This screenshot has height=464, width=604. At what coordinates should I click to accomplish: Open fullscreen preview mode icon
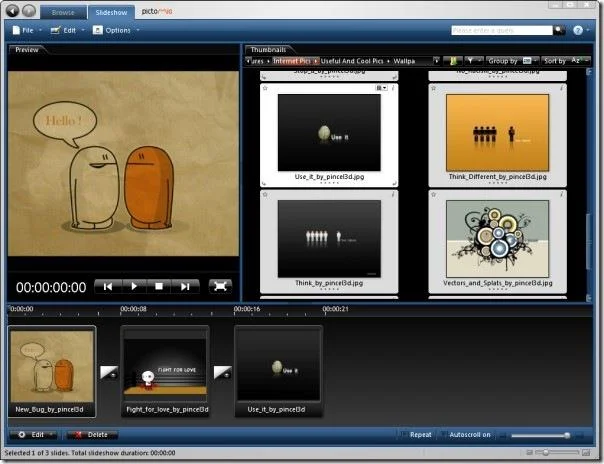click(x=220, y=286)
